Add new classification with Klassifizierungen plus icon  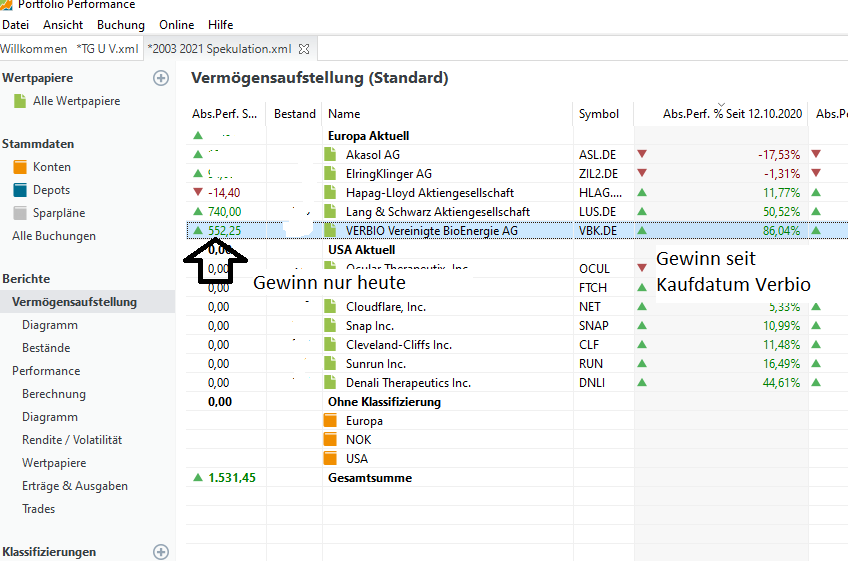(x=161, y=552)
